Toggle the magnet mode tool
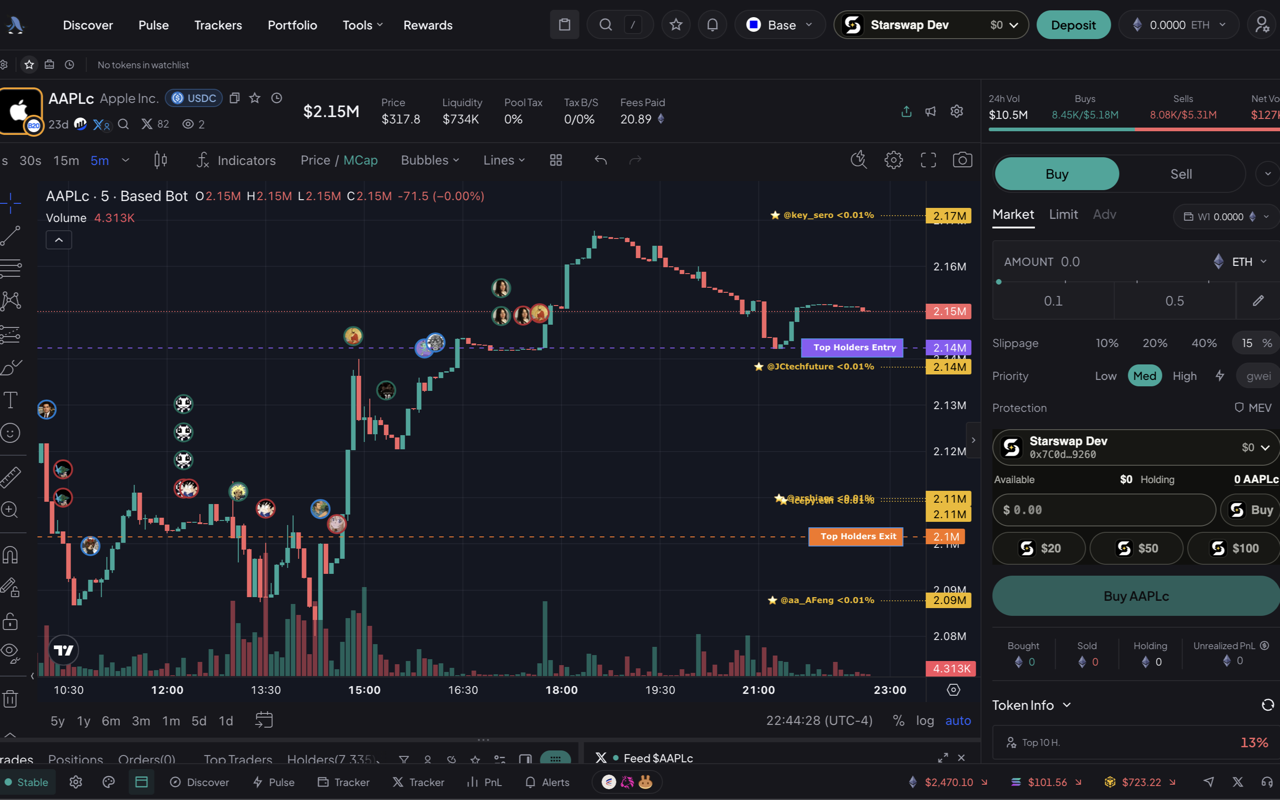 [11, 554]
